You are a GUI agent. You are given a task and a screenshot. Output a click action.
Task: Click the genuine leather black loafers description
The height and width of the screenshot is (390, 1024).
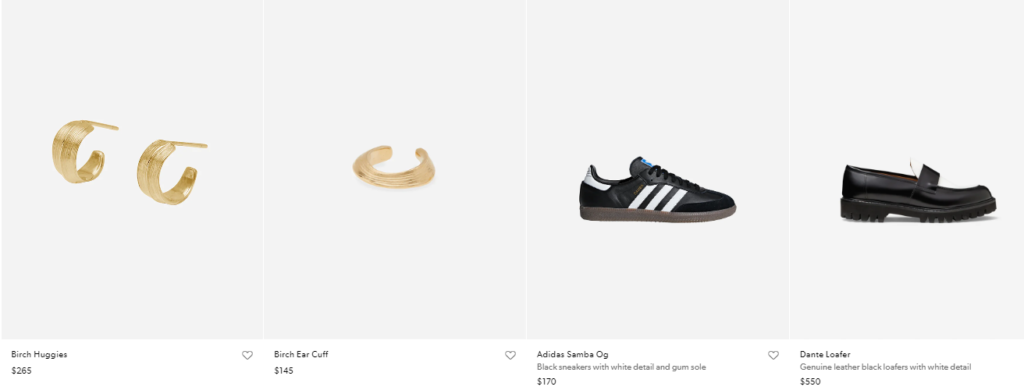(885, 367)
